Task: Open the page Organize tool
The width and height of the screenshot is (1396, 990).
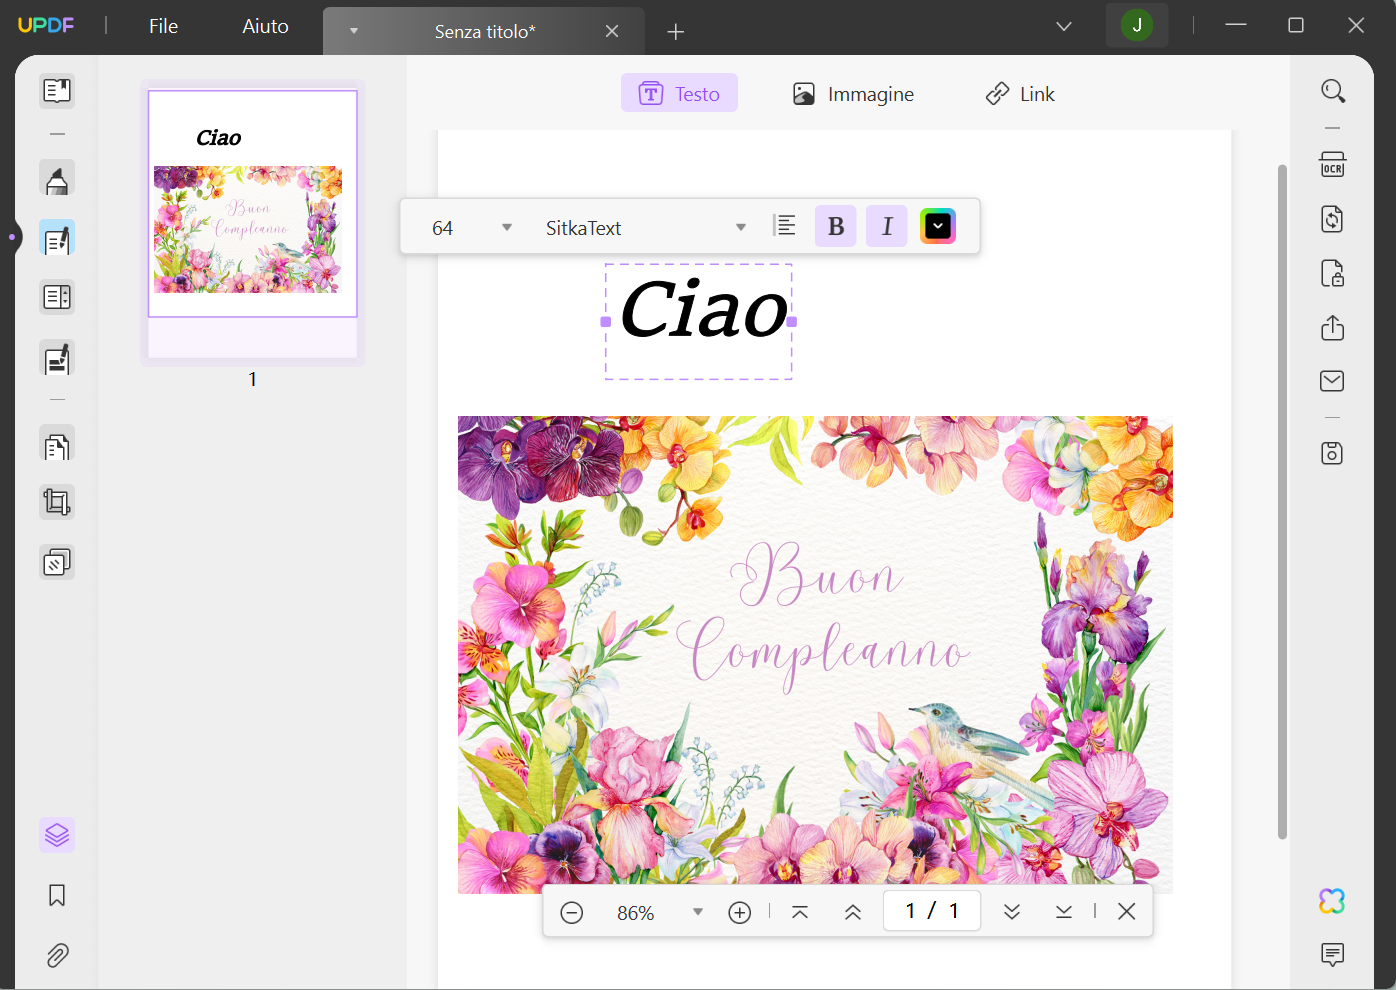Action: 57,443
